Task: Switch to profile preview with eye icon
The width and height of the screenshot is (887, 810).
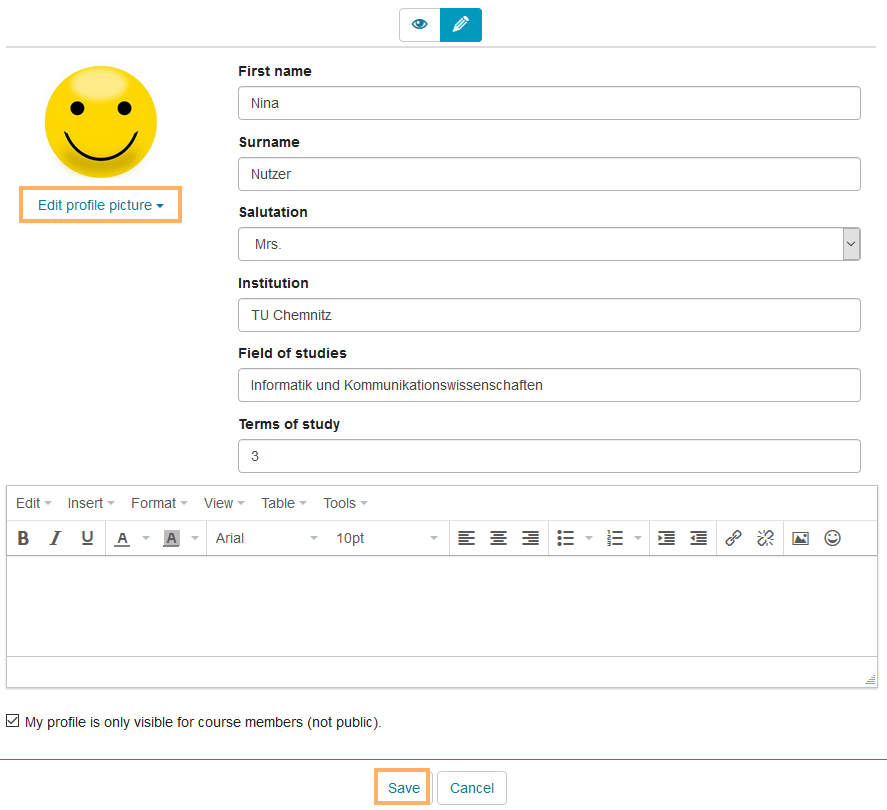Action: (x=420, y=25)
